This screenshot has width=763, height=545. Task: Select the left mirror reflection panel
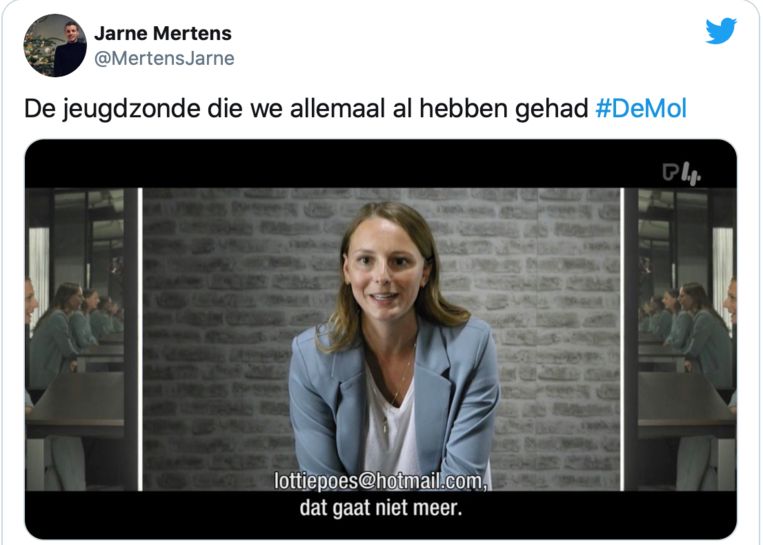81,339
